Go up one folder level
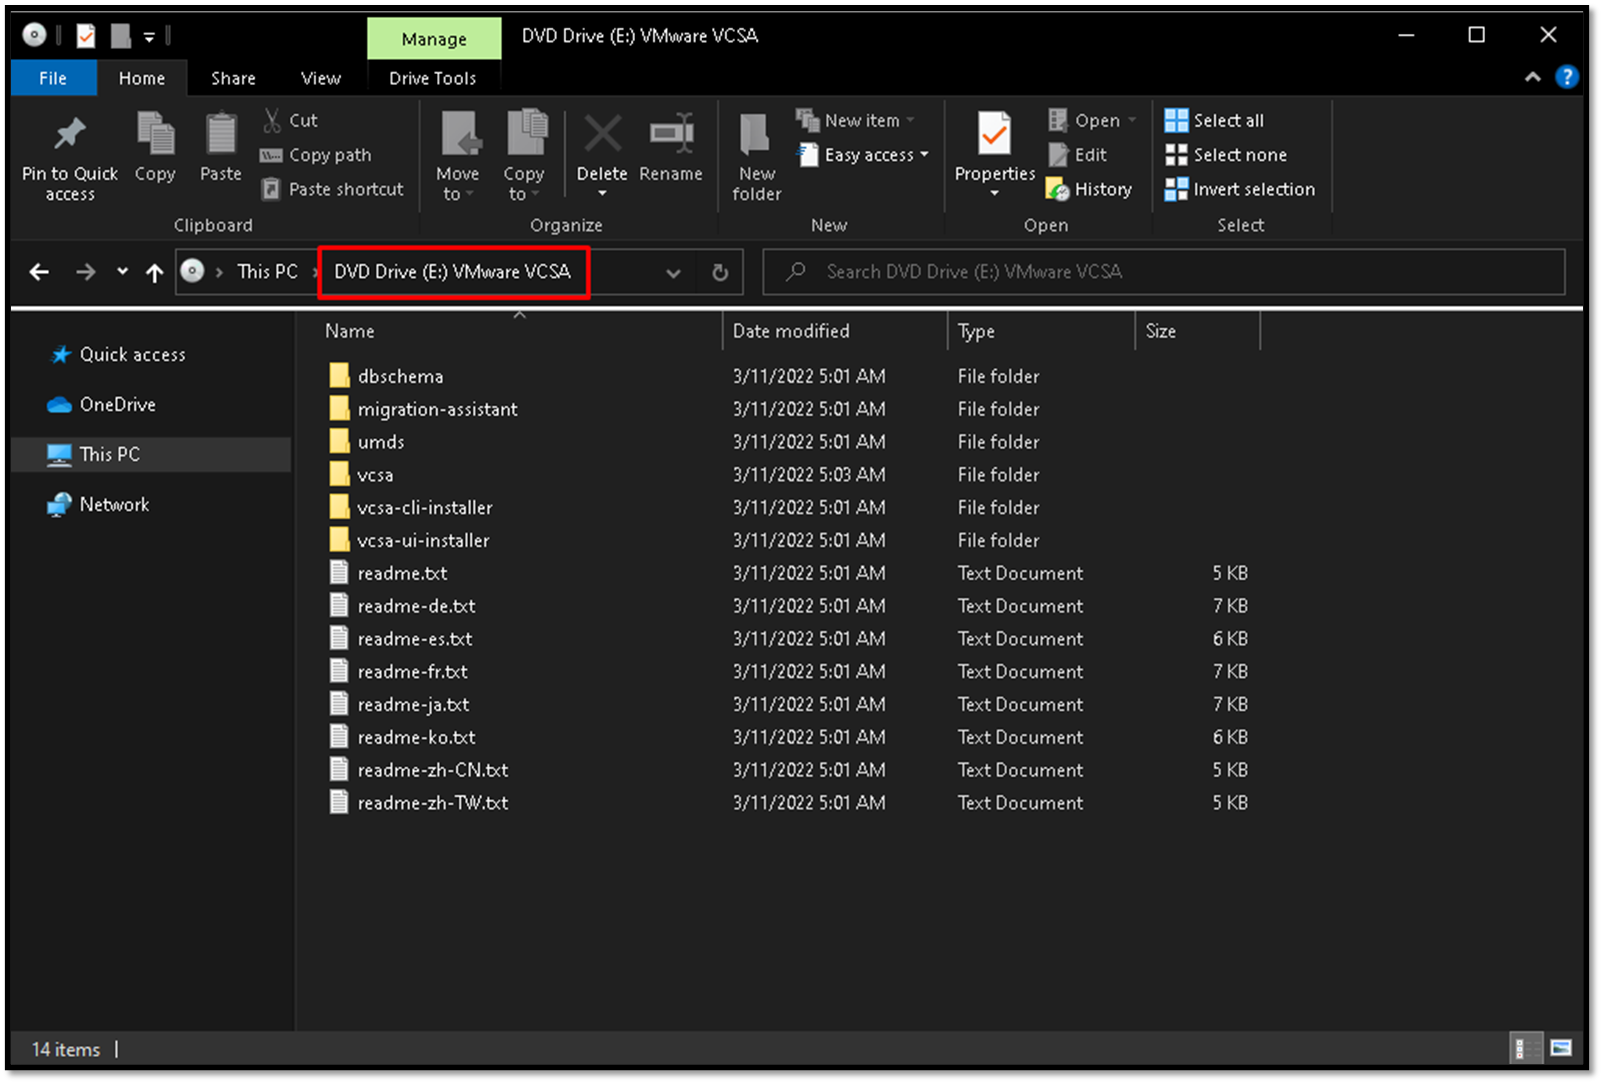Image resolution: width=1602 pixels, height=1083 pixels. pyautogui.click(x=154, y=272)
